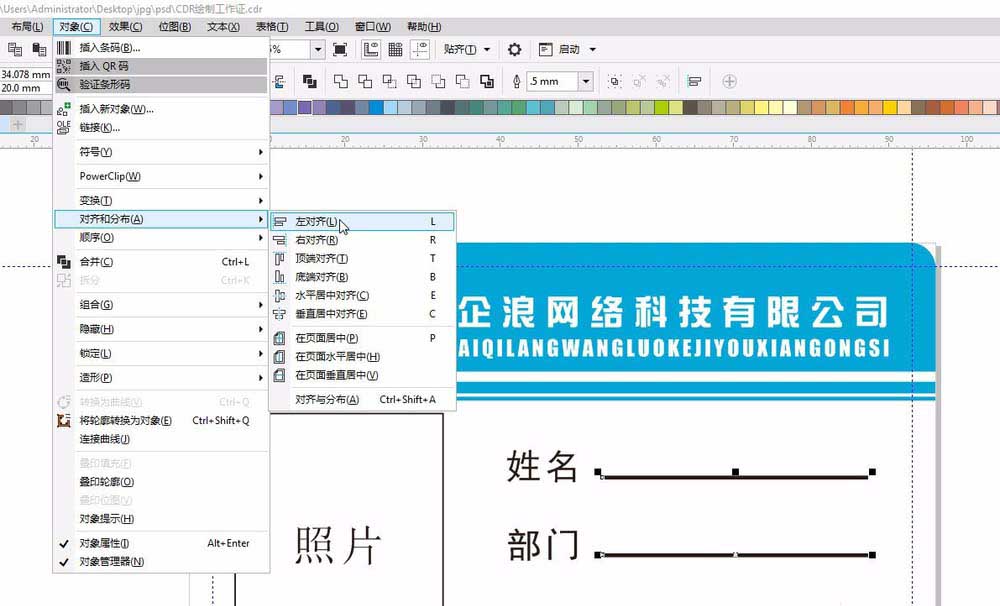The height and width of the screenshot is (606, 1000).
Task: Uncheck Object Properties (对象属性) menu item
Action: click(161, 543)
